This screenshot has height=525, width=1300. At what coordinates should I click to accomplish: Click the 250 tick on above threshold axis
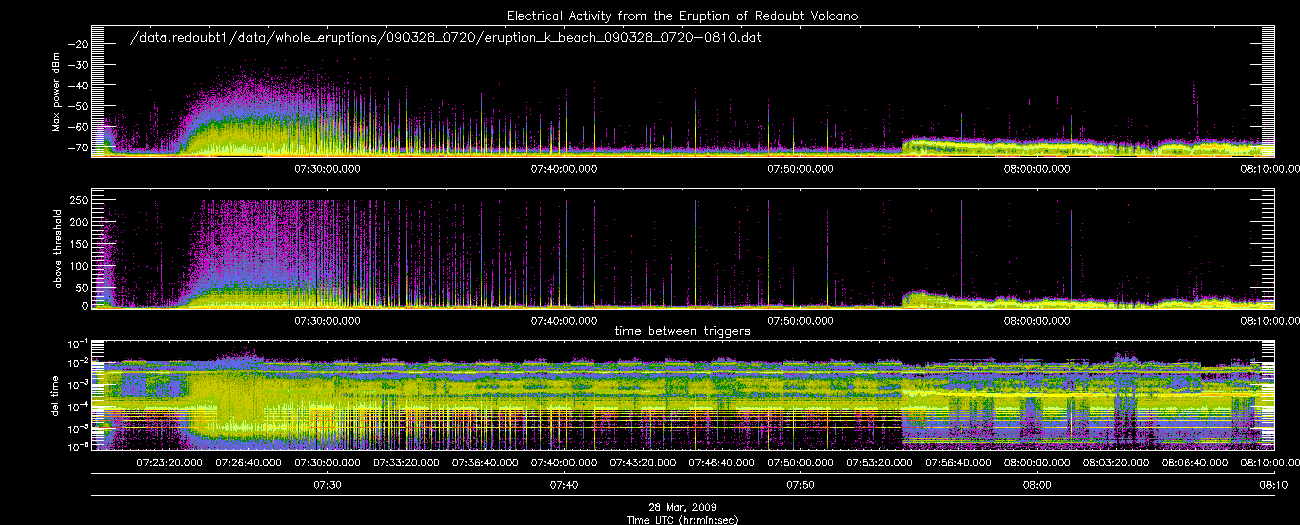[80, 201]
